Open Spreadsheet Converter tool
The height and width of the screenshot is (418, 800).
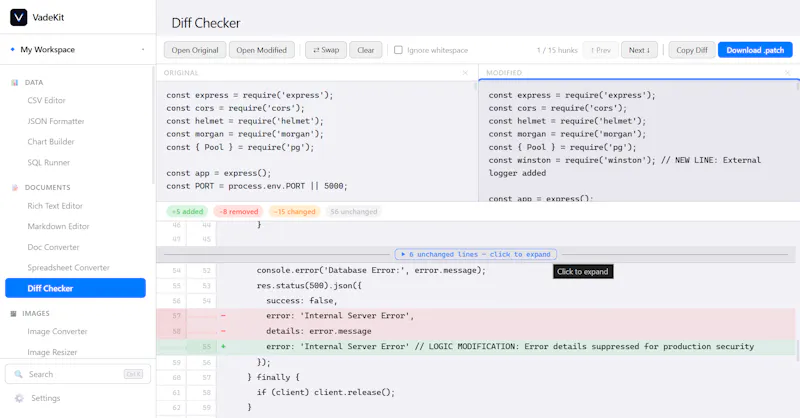coord(68,268)
